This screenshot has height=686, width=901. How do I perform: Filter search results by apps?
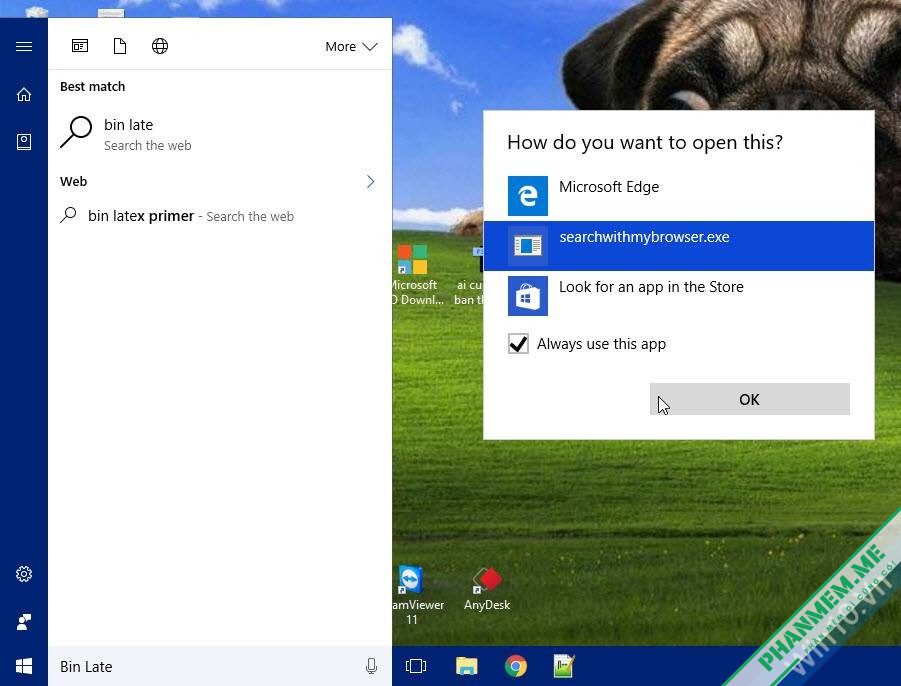pyautogui.click(x=80, y=46)
